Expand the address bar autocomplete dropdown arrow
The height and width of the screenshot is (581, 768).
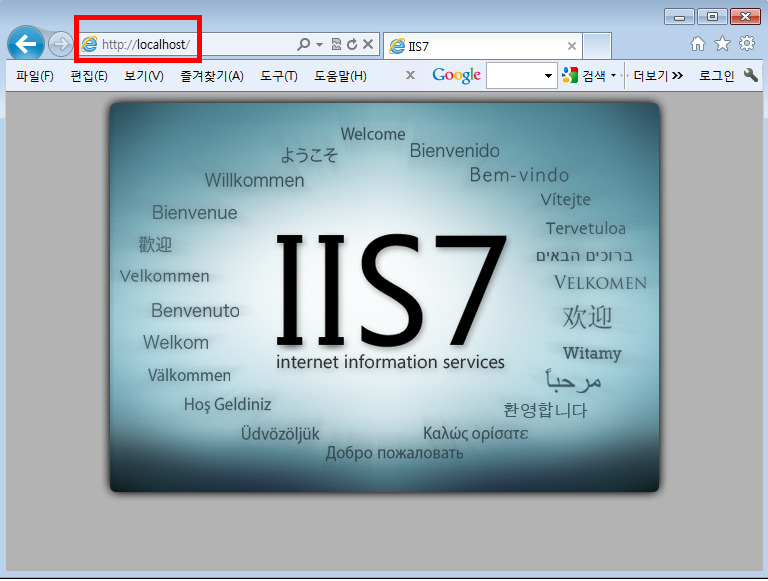(x=319, y=45)
